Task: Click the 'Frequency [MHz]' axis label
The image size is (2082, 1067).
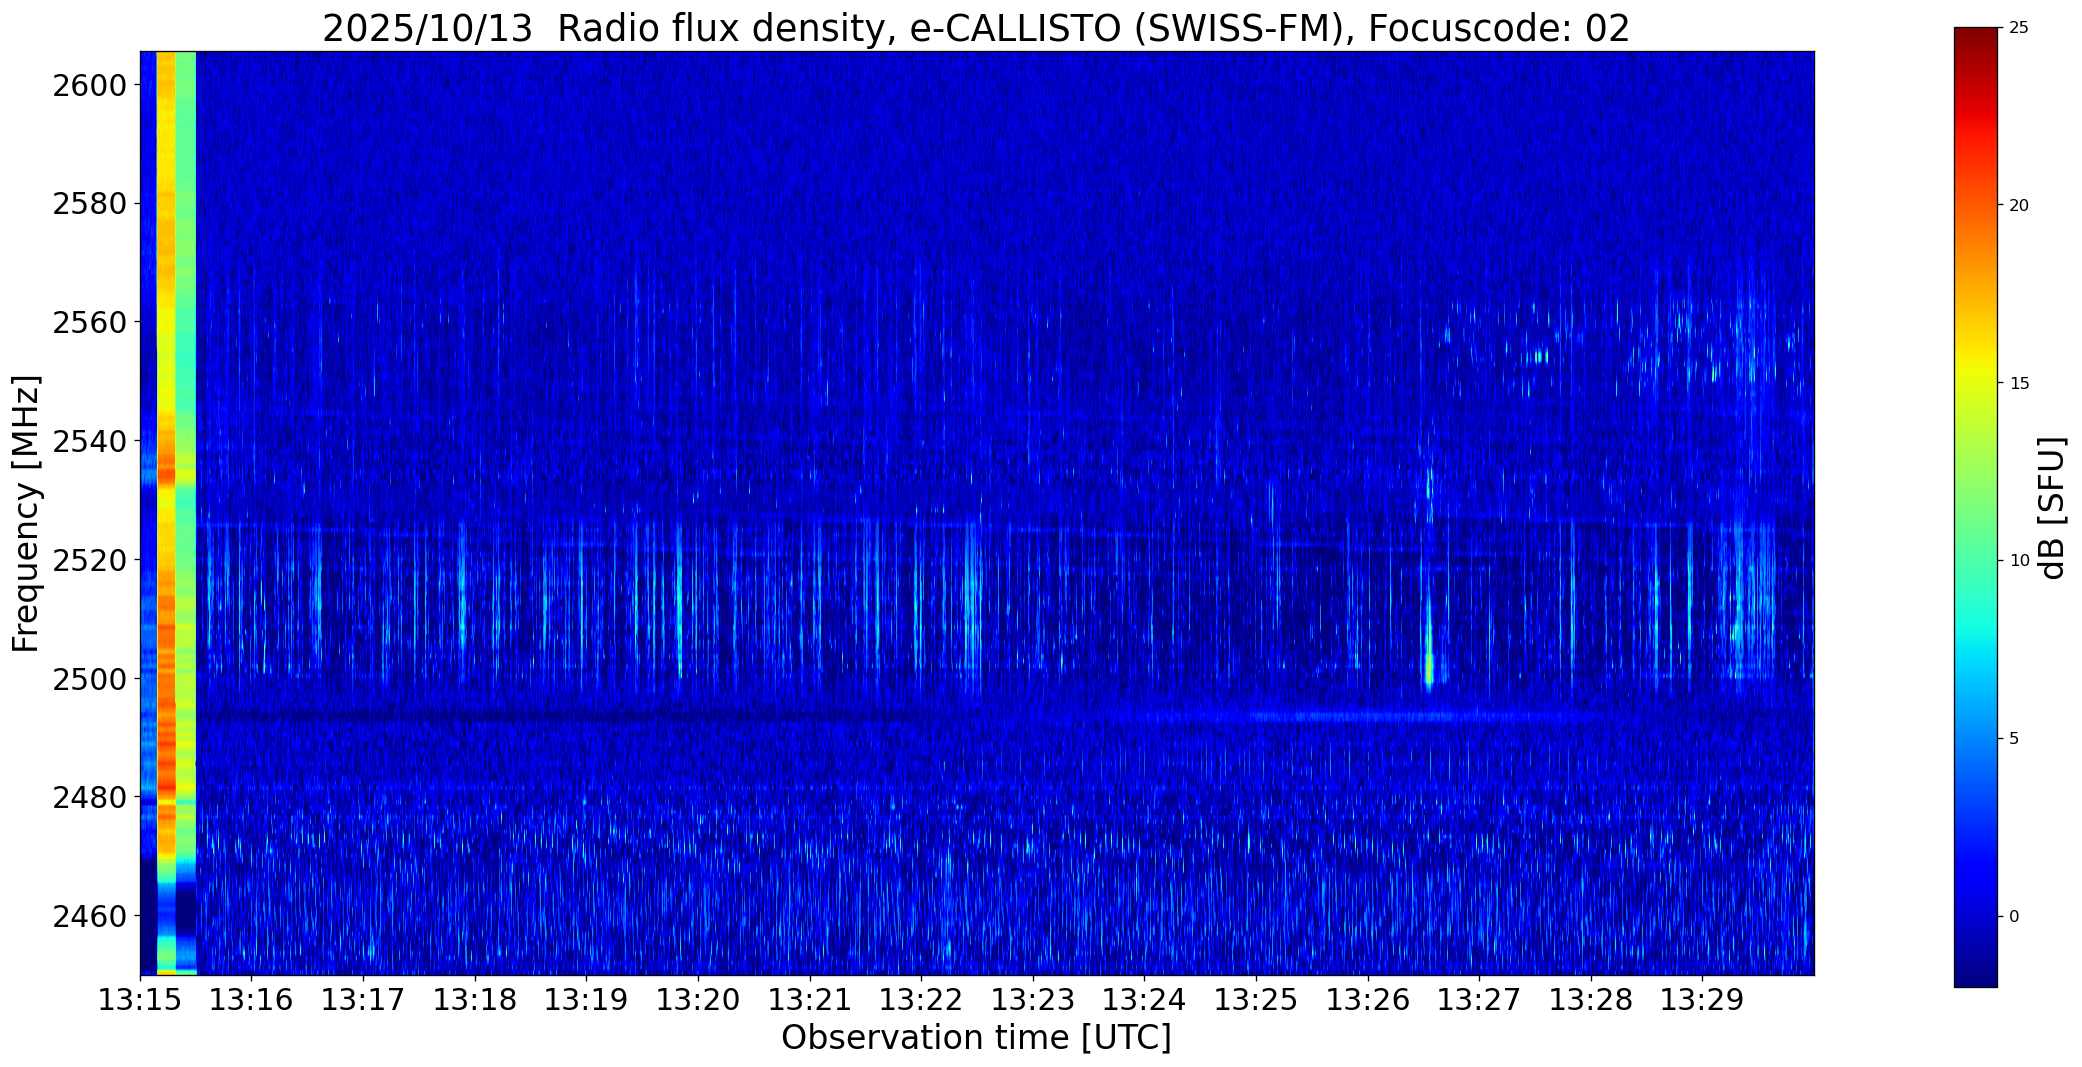Action: 27,513
